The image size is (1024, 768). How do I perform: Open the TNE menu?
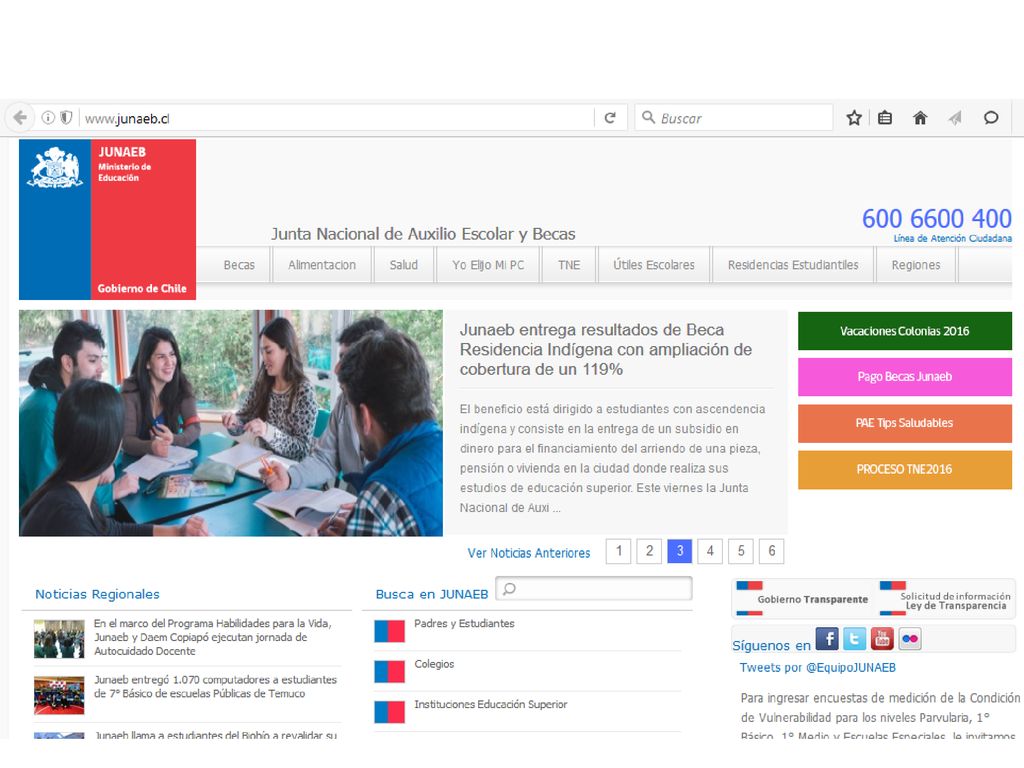(x=569, y=264)
